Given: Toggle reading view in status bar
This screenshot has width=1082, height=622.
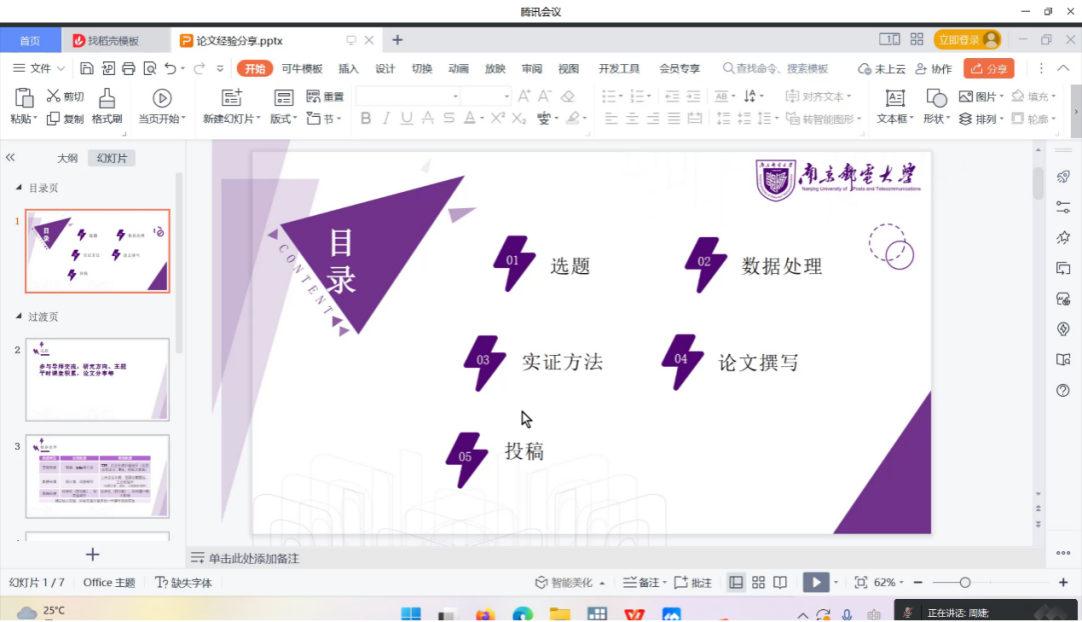Looking at the screenshot, I should click(x=780, y=582).
